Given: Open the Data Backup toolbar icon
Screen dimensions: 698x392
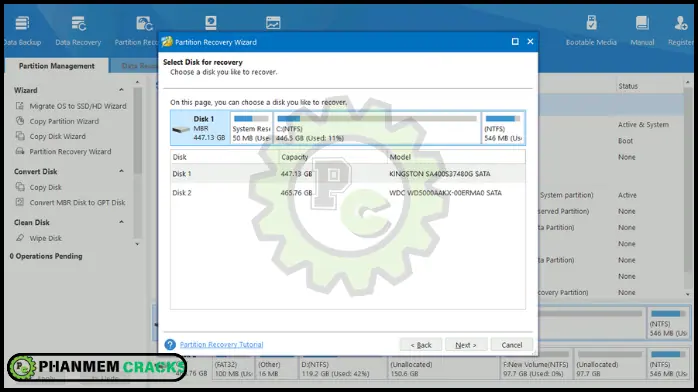Looking at the screenshot, I should (x=22, y=23).
